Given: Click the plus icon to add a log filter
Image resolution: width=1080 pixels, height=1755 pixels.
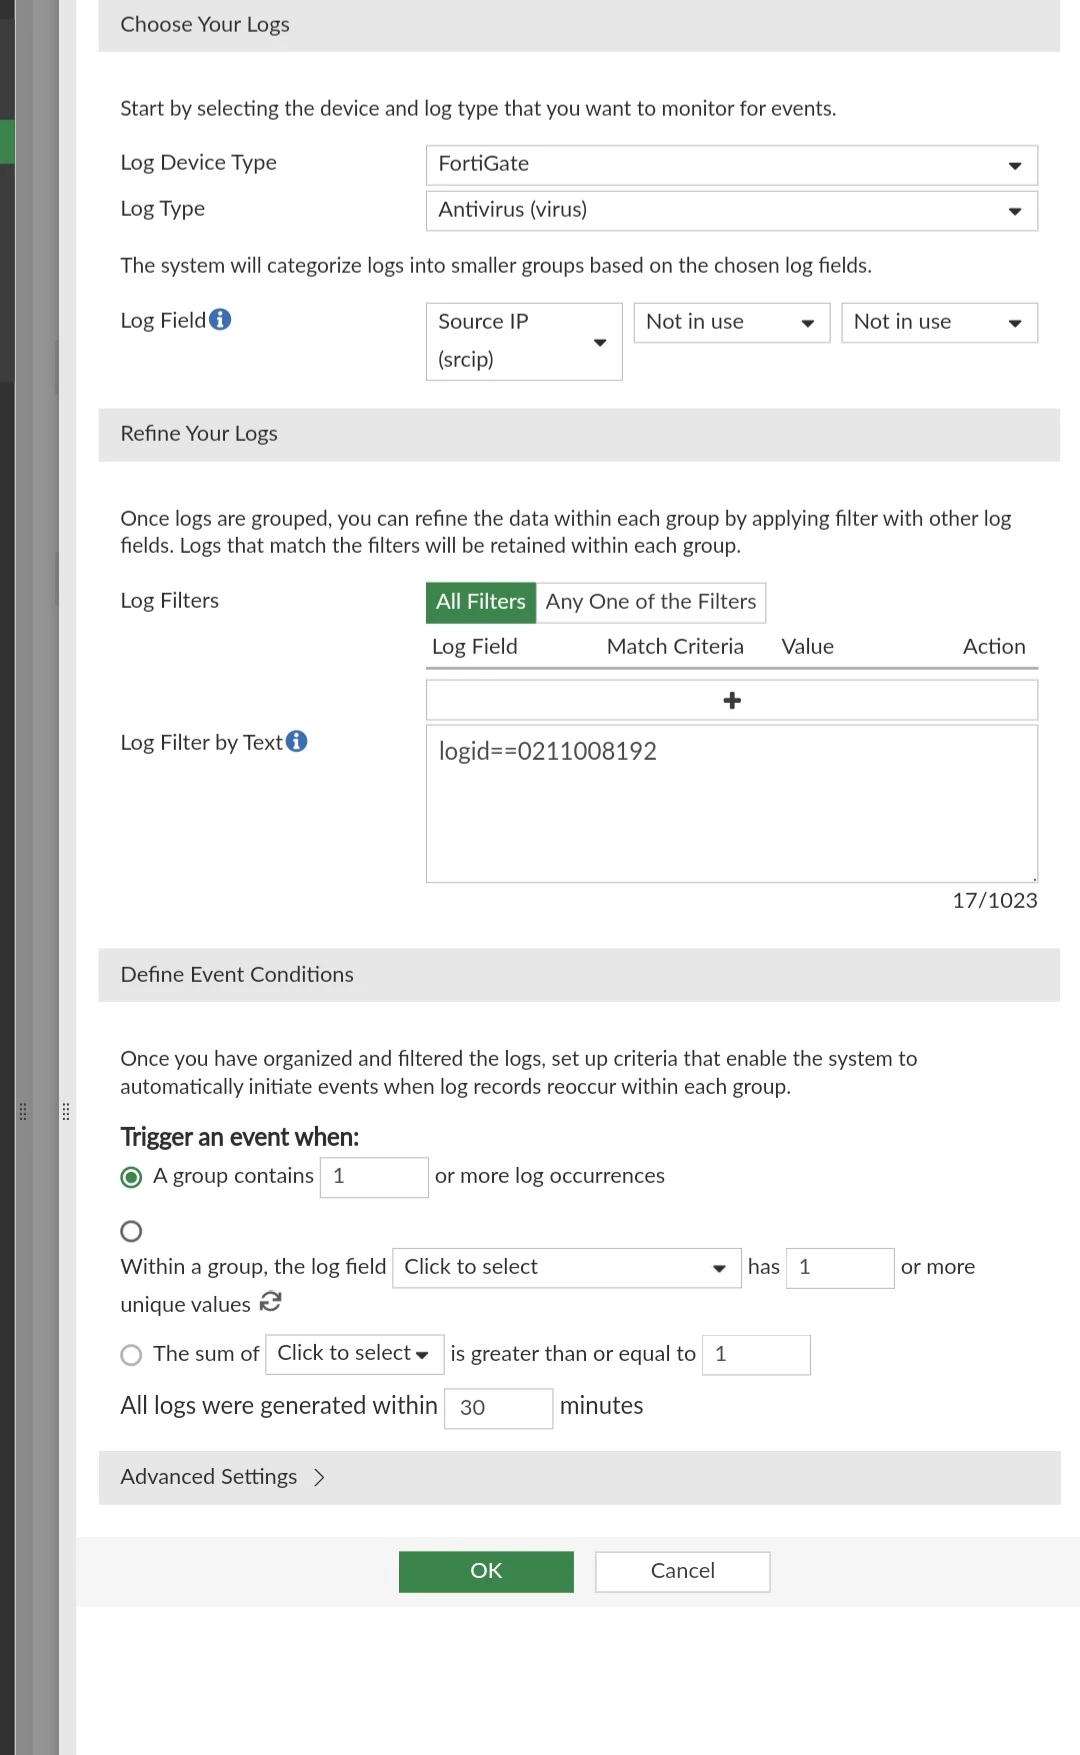Looking at the screenshot, I should (732, 700).
